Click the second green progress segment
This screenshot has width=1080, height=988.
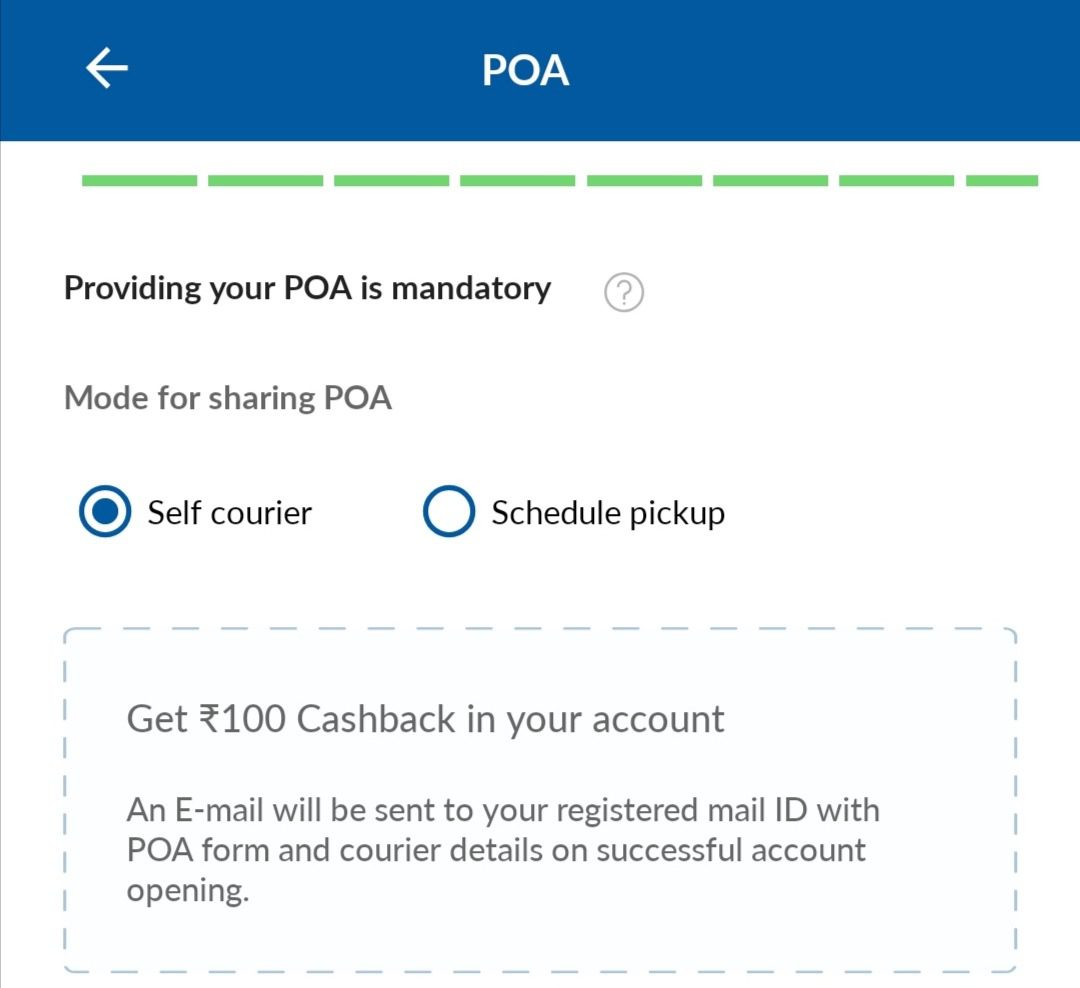click(265, 181)
